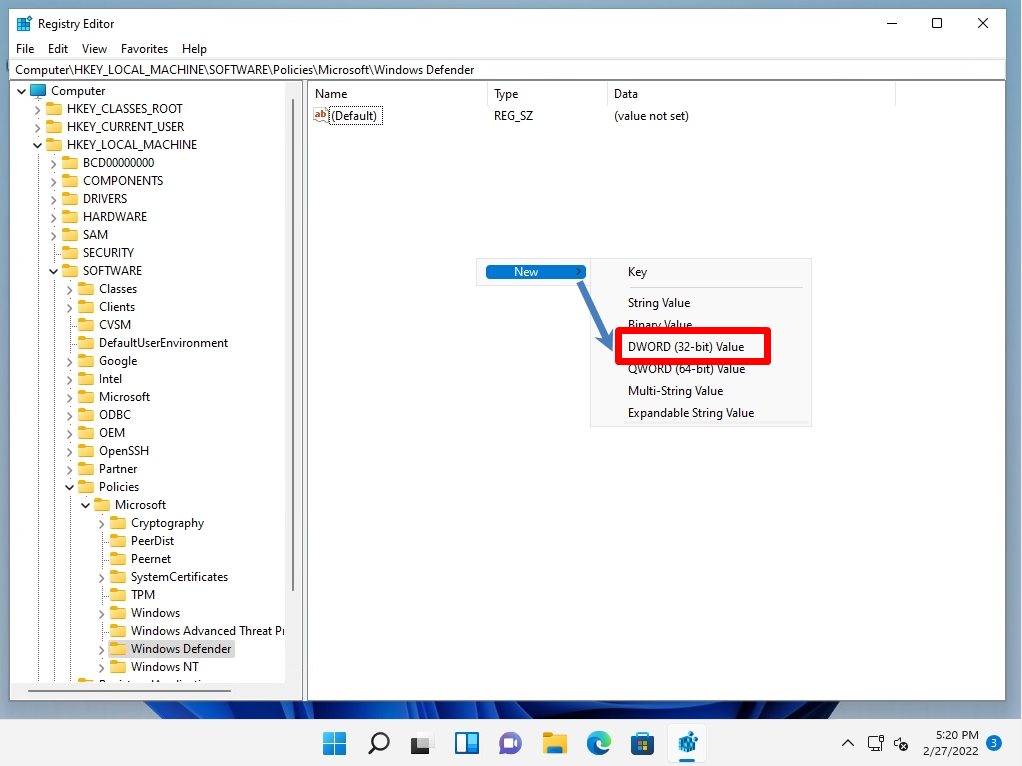This screenshot has width=1022, height=766.
Task: Click the TPM folder icon
Action: pos(118,595)
